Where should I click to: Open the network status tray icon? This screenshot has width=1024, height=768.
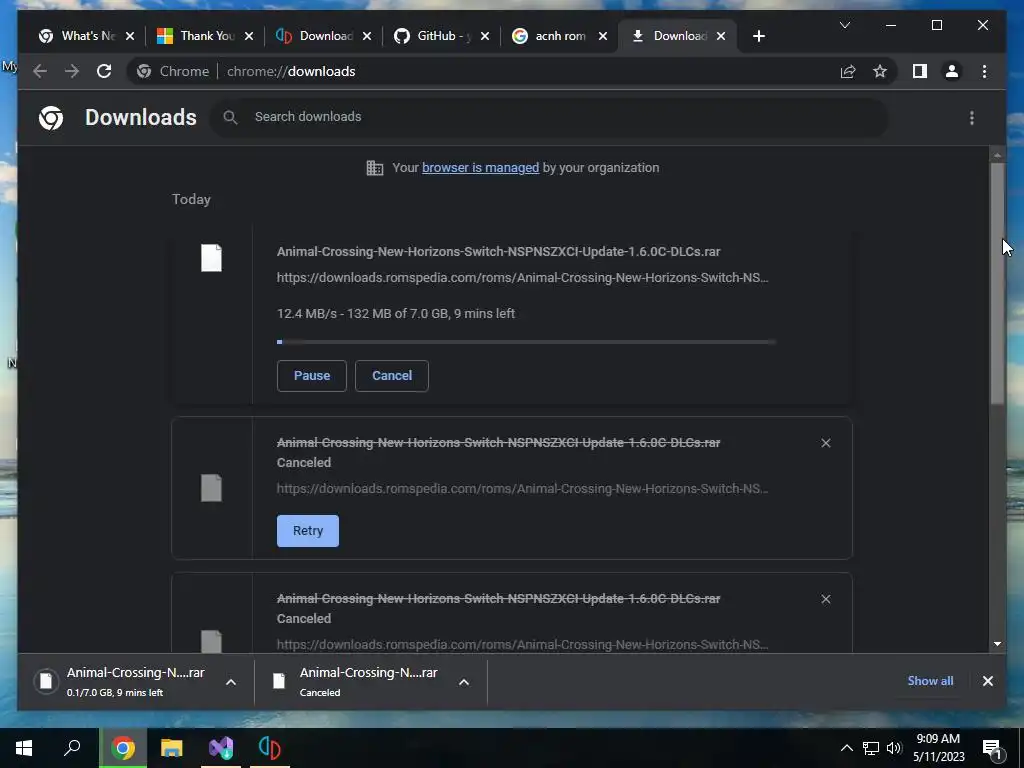click(871, 748)
